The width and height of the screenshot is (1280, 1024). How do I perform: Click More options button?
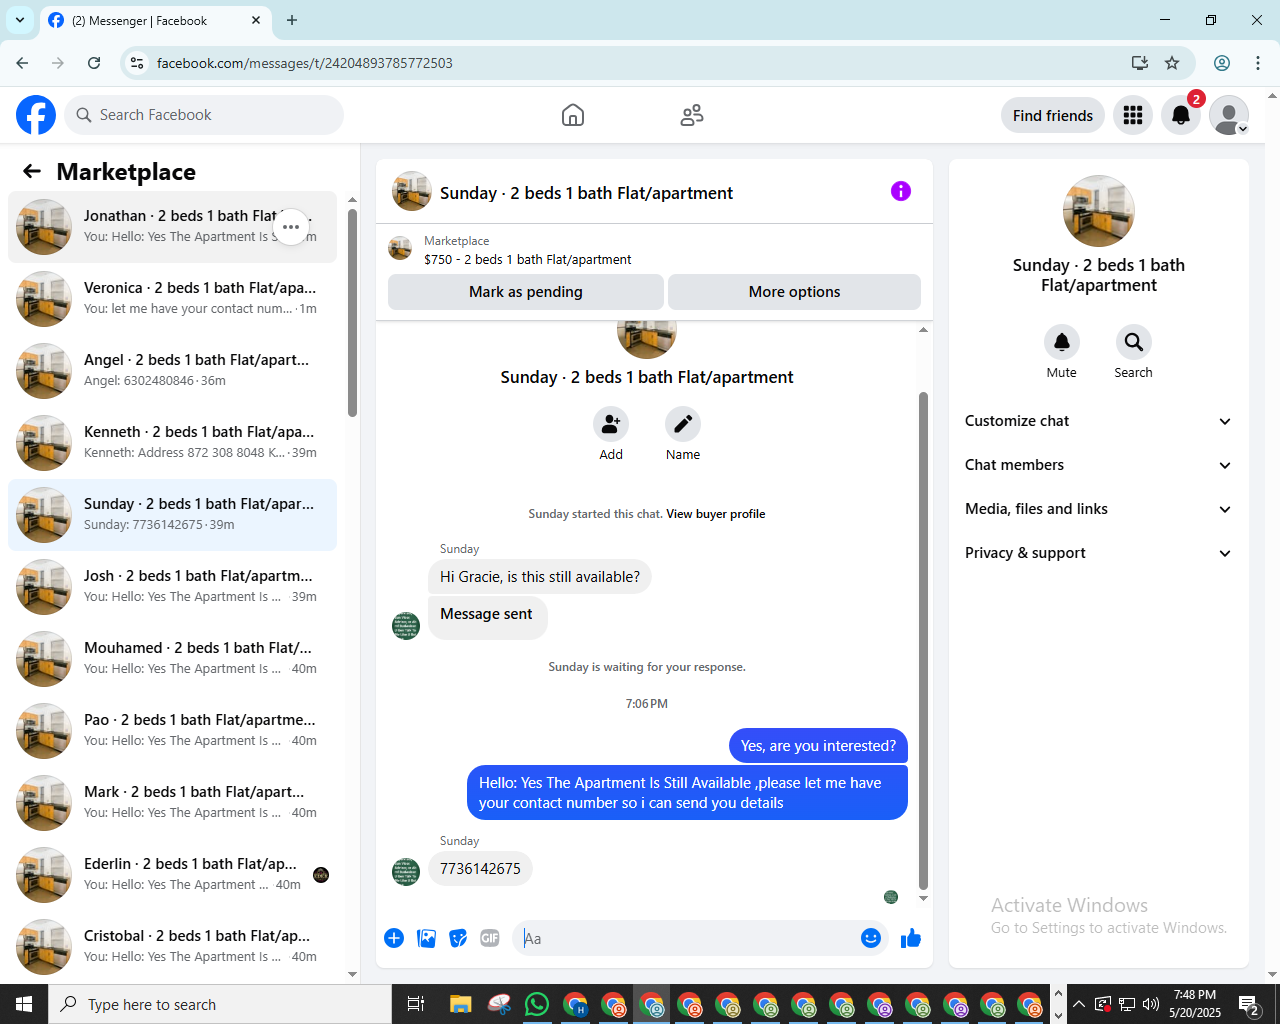pyautogui.click(x=794, y=292)
